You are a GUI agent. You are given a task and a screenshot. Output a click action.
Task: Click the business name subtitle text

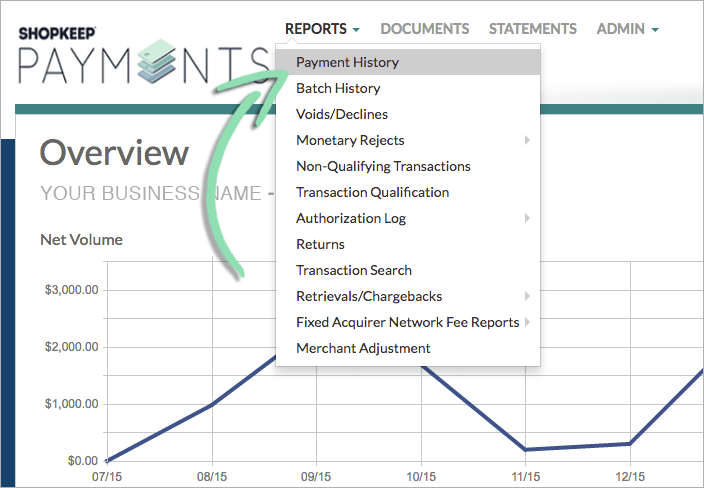pyautogui.click(x=157, y=193)
